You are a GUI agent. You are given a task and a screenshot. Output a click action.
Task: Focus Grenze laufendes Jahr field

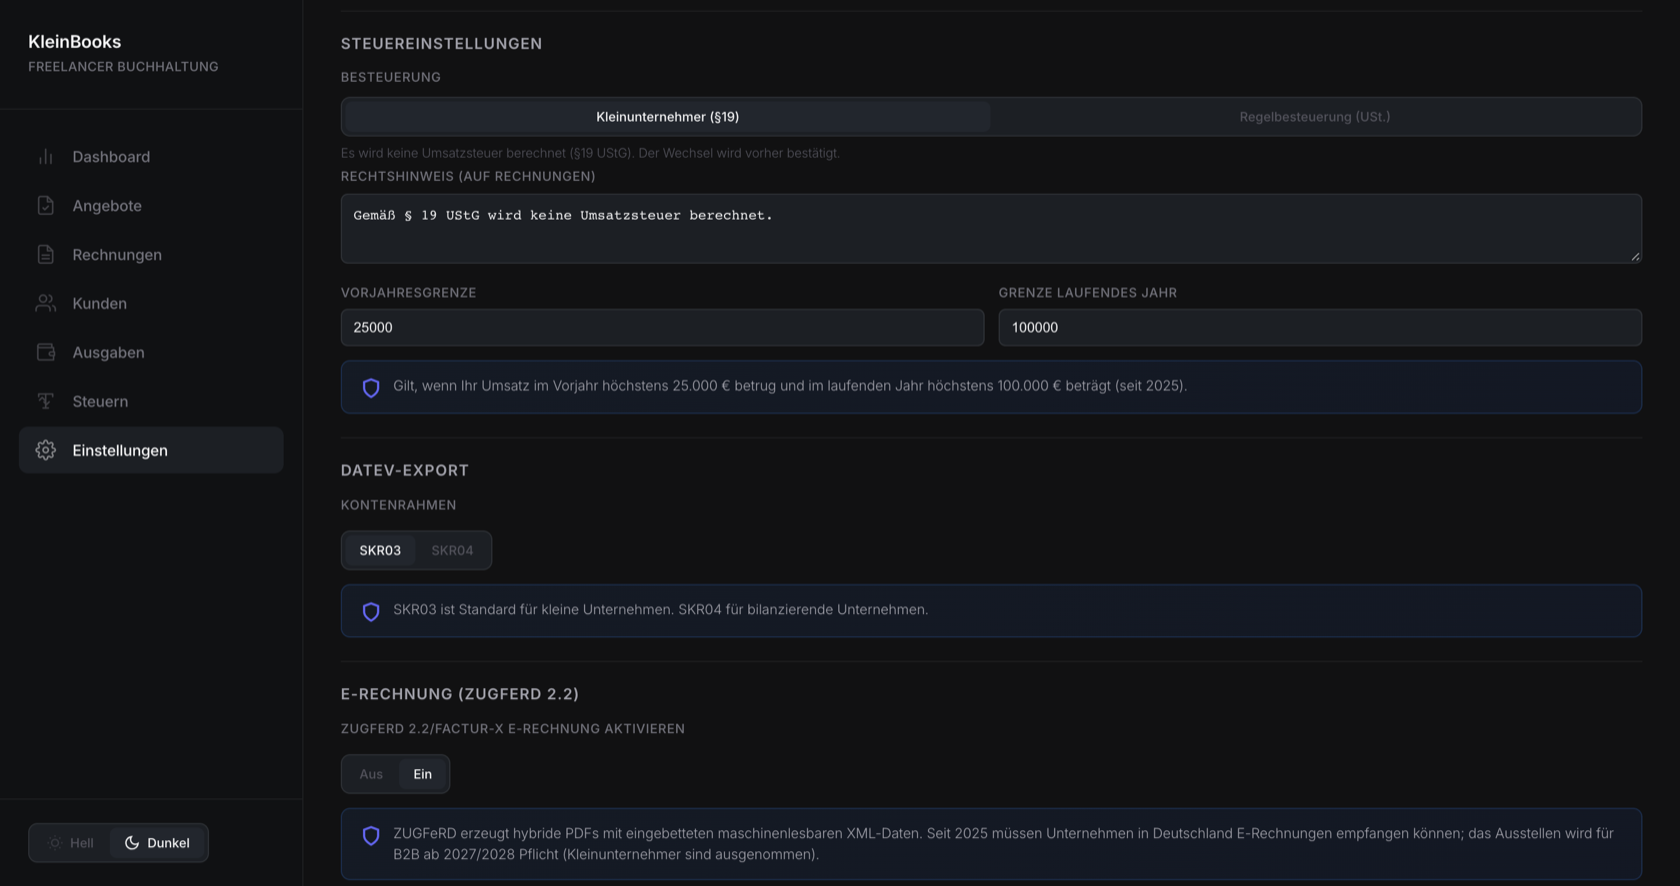click(1320, 328)
